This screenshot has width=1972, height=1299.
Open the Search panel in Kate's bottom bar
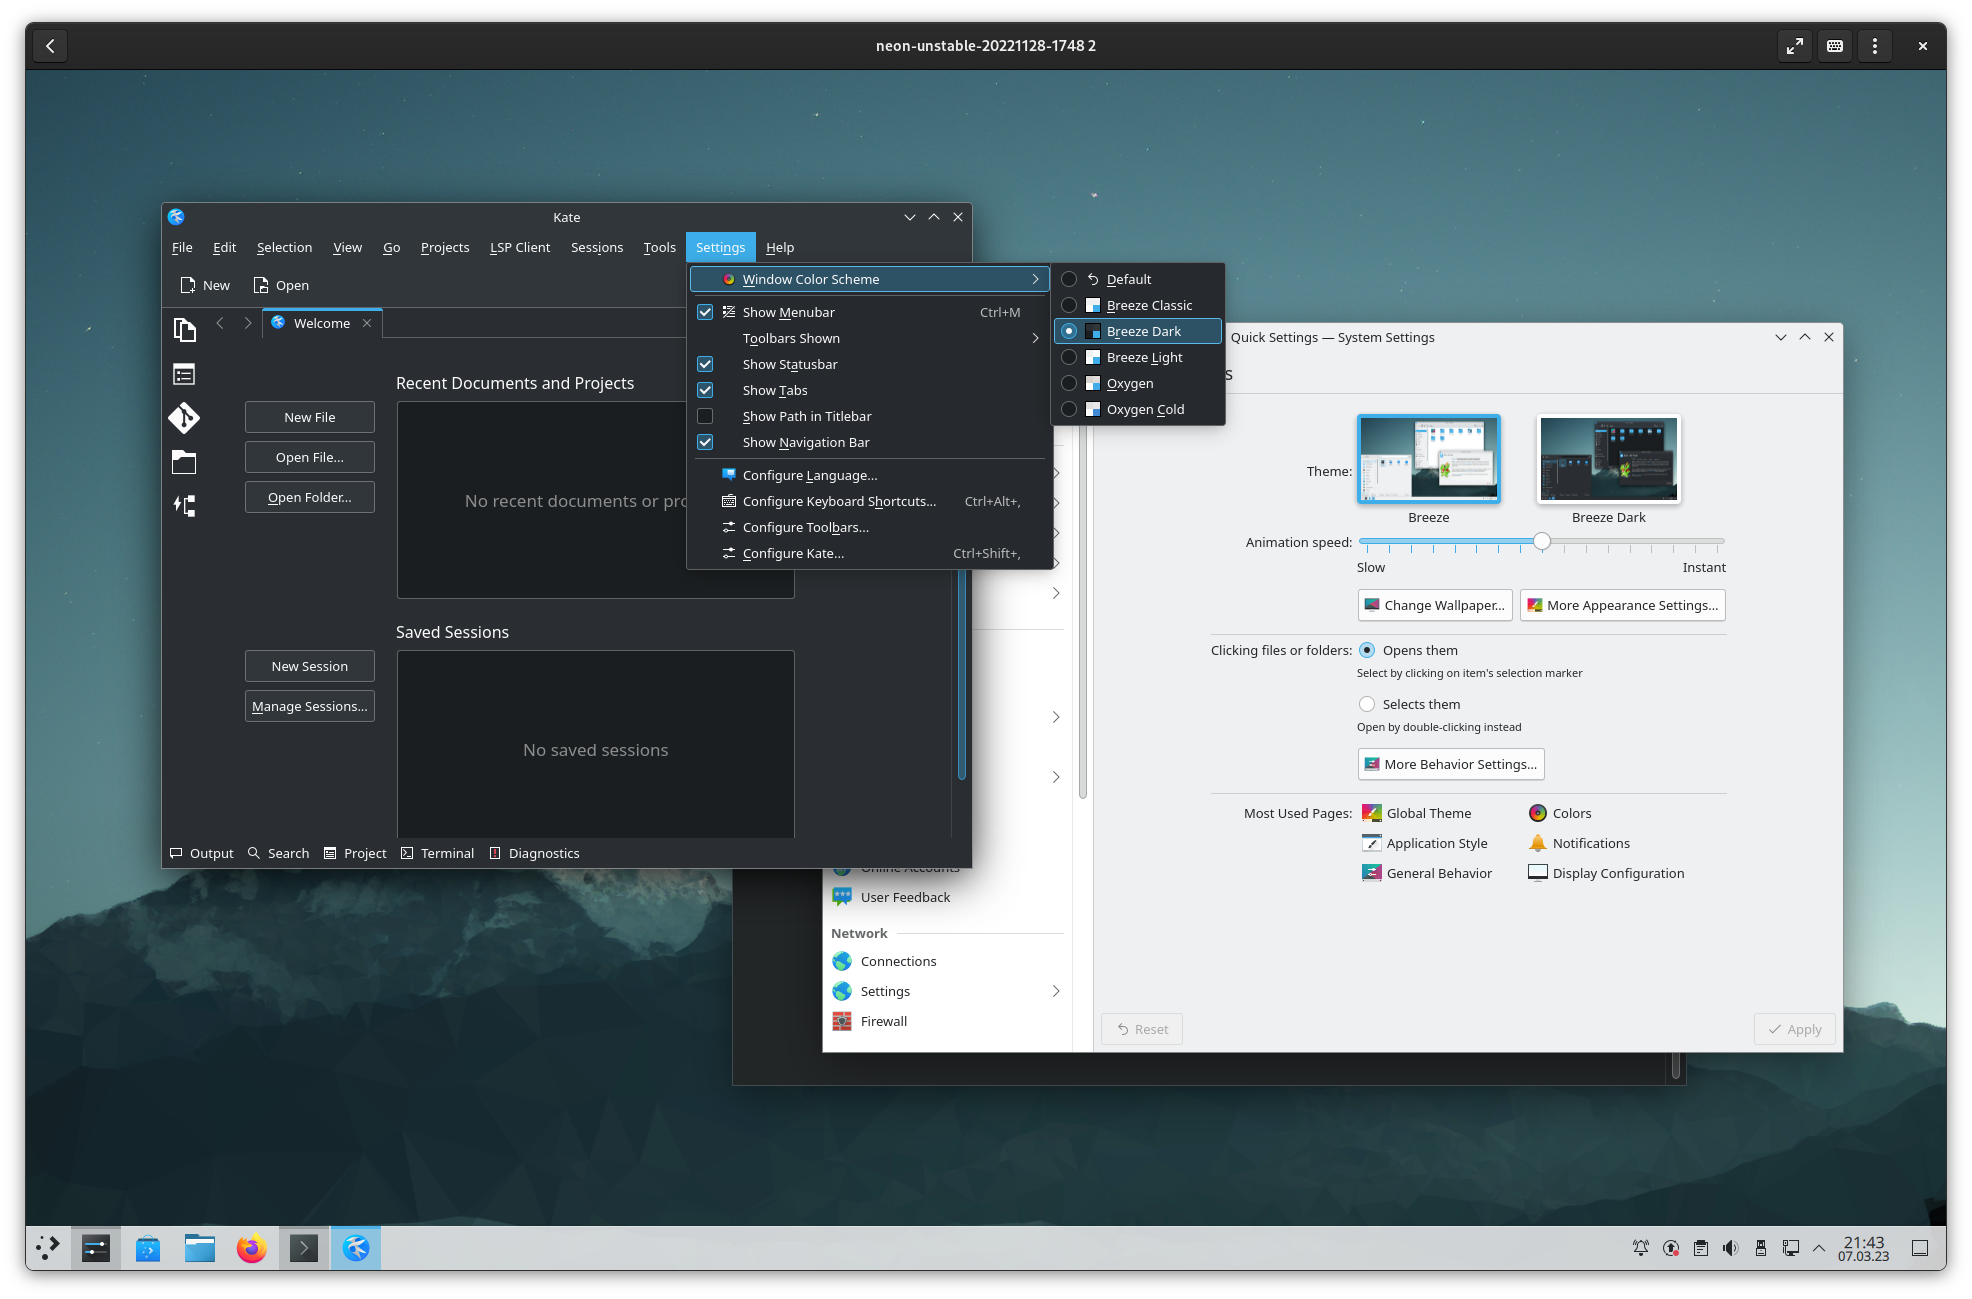[x=279, y=853]
